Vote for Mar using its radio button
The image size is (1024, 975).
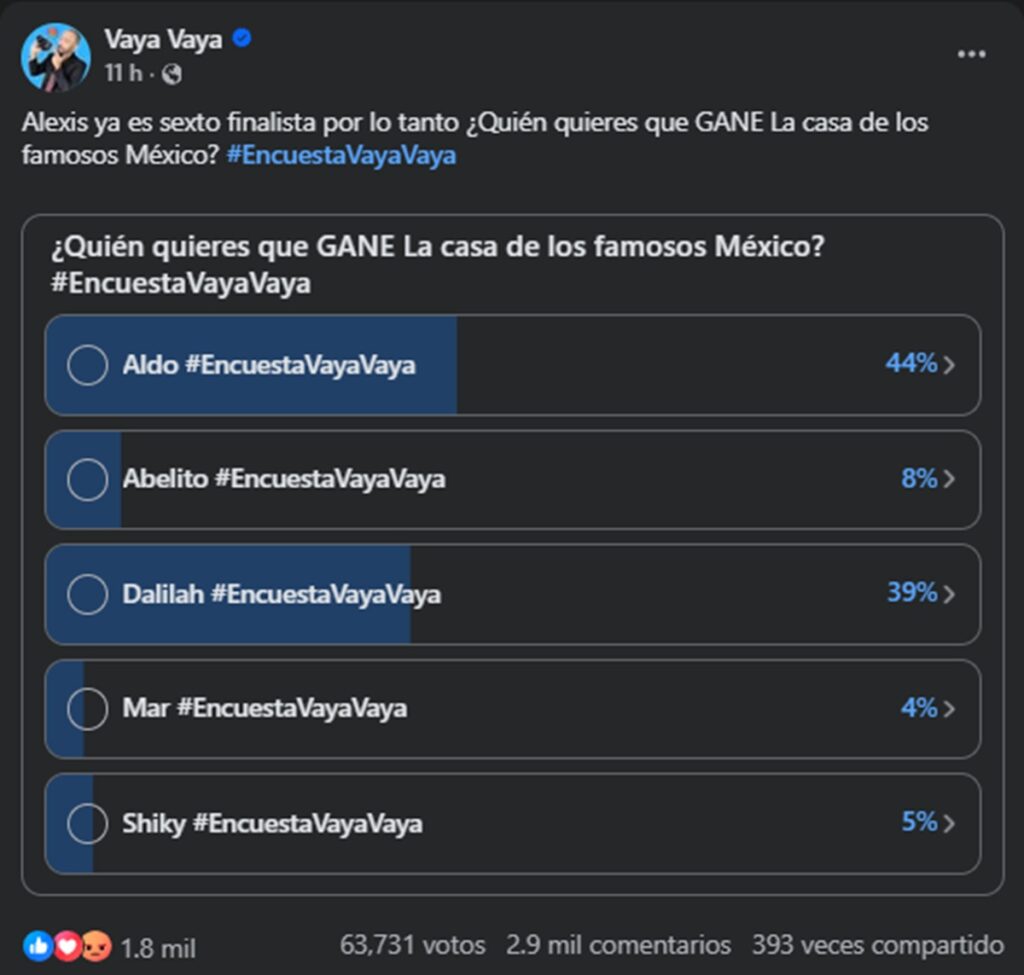[87, 710]
